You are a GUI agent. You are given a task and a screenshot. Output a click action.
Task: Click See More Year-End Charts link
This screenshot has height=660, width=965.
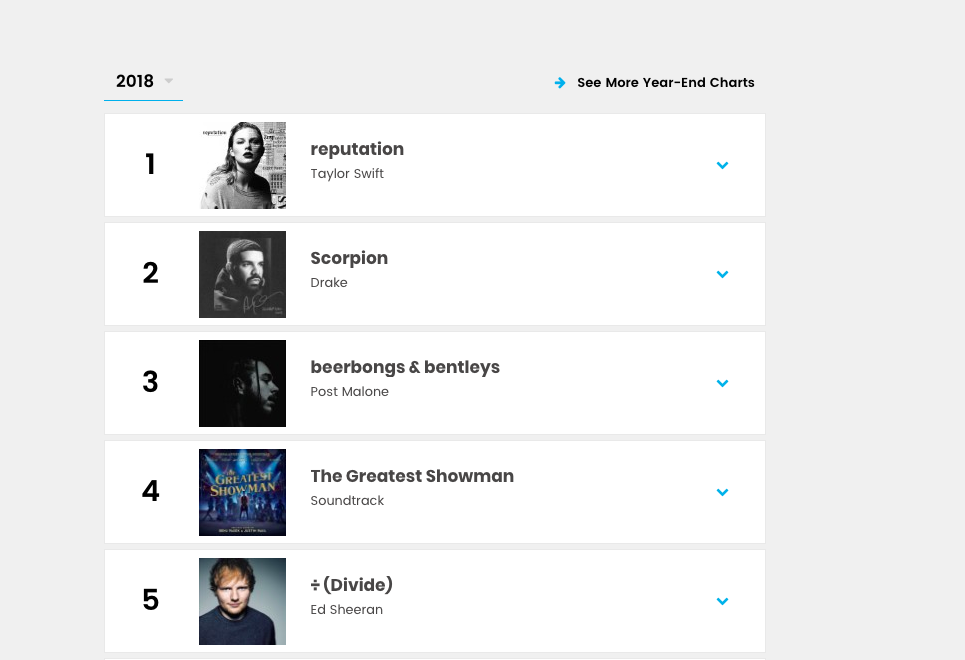[x=665, y=82]
